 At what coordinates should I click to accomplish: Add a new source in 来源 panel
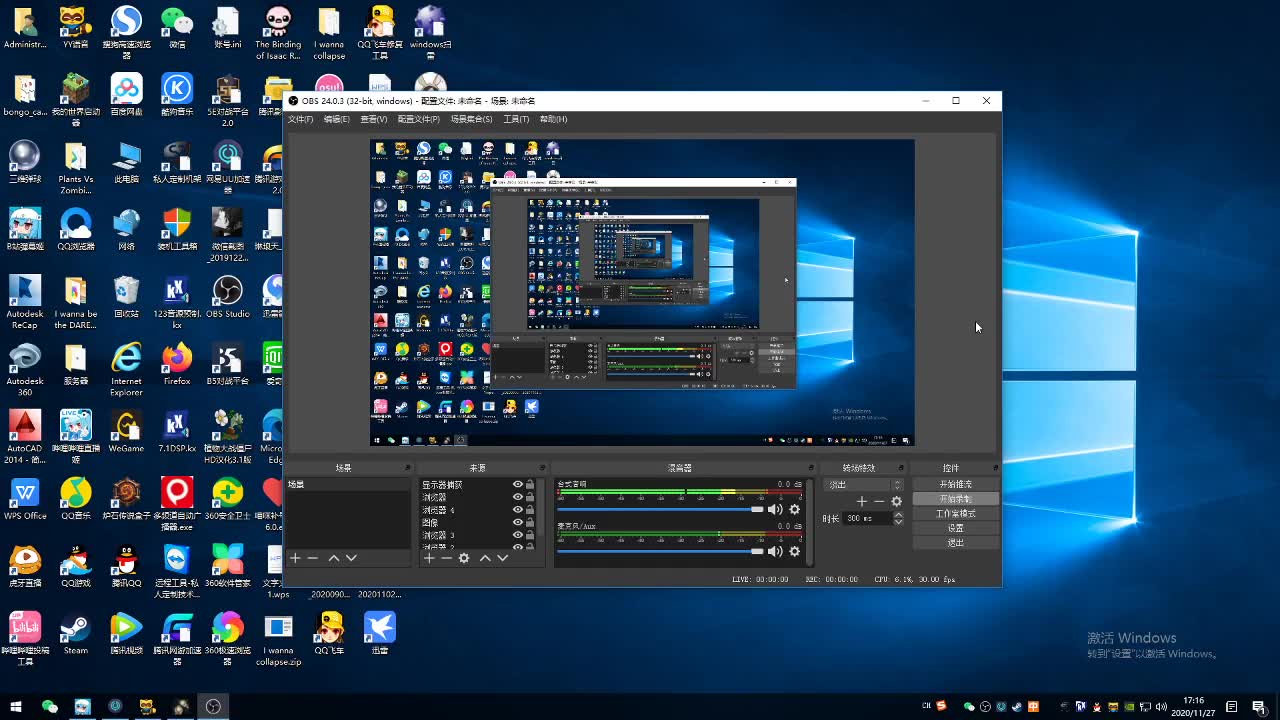(x=429, y=558)
